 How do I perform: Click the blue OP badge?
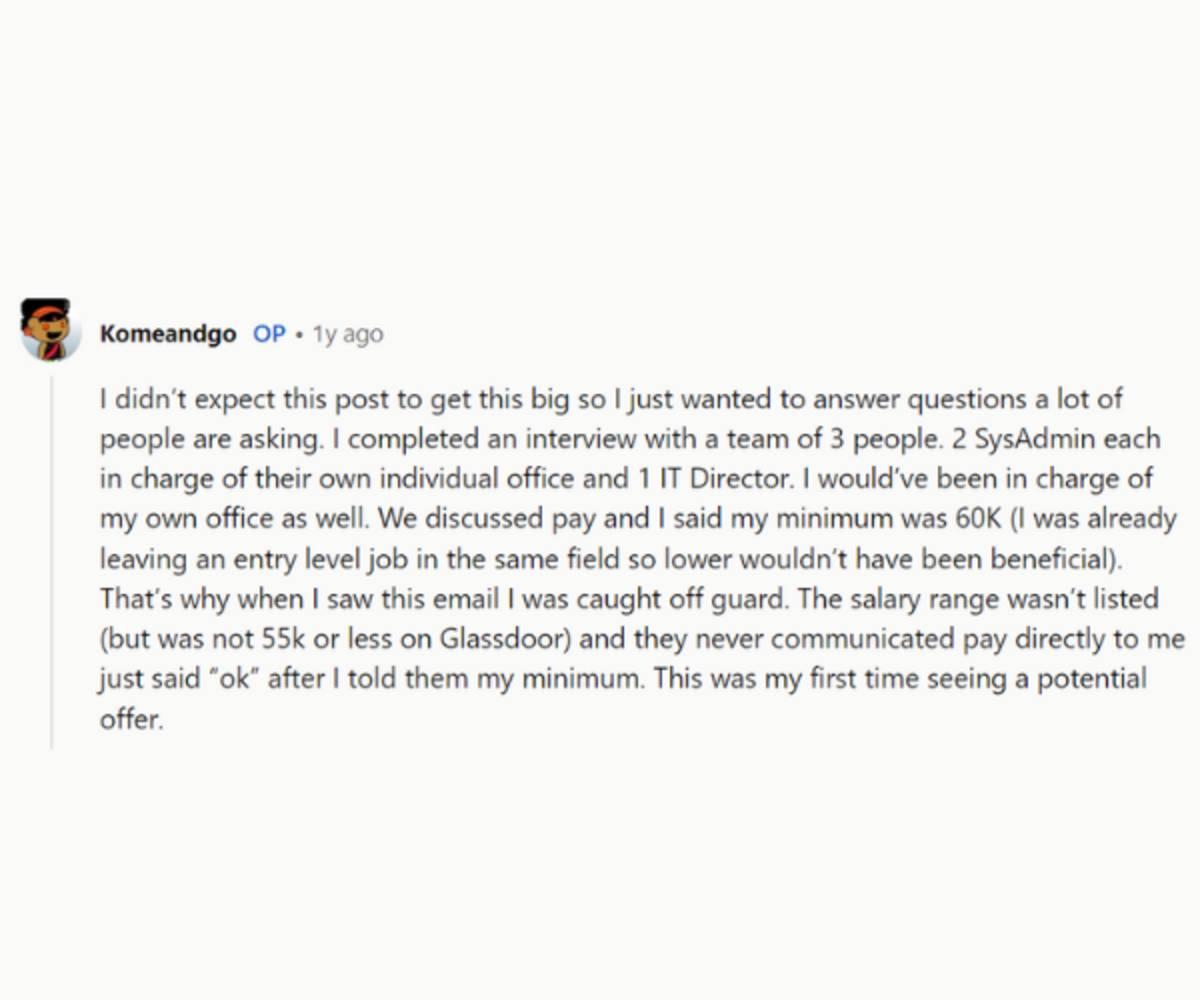pyautogui.click(x=269, y=334)
